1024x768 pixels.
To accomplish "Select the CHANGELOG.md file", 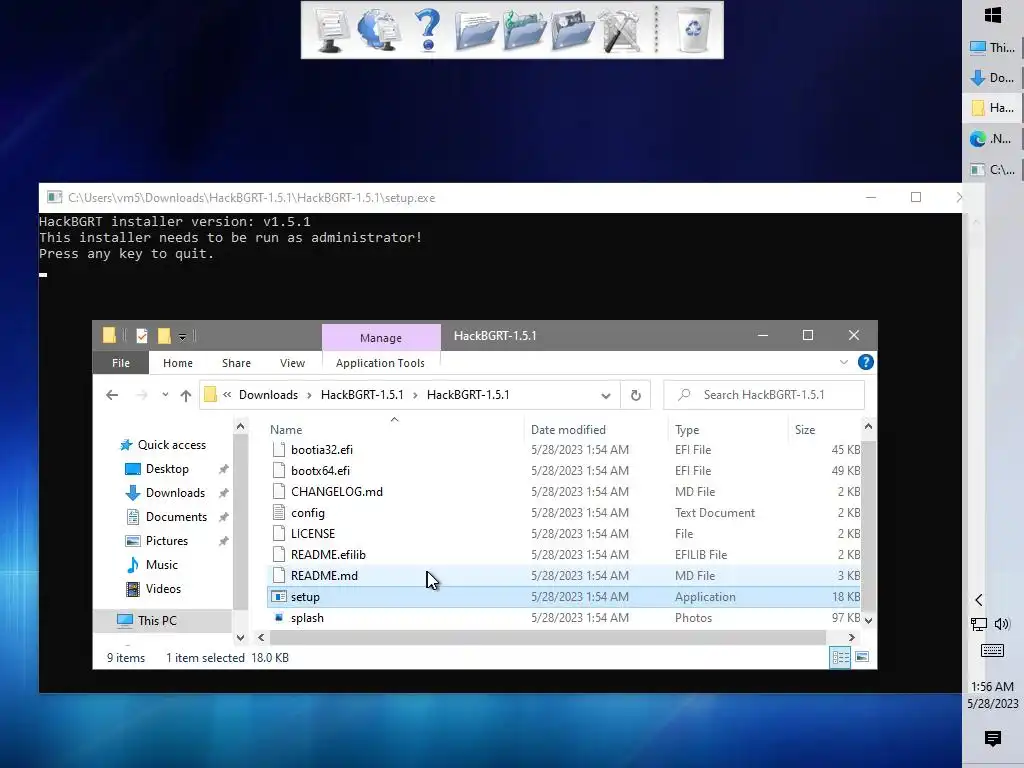I will tap(564, 492).
